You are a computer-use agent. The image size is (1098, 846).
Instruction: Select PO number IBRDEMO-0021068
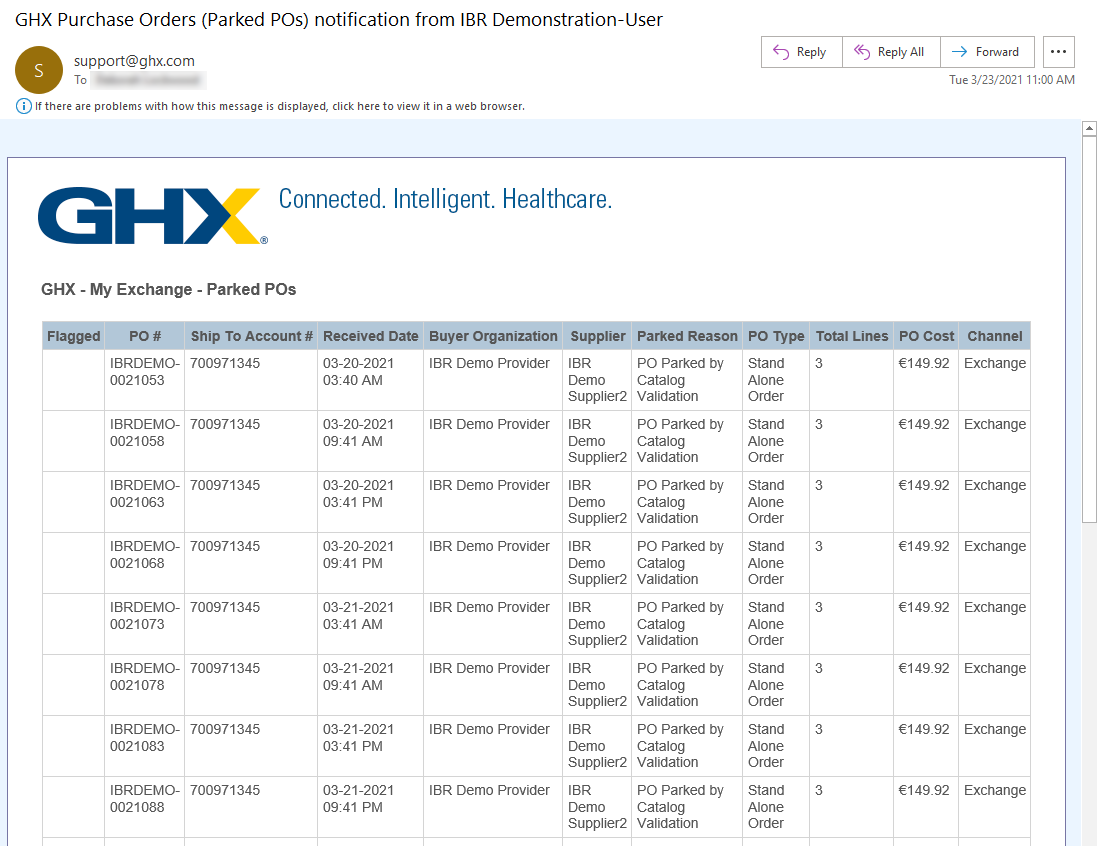(x=144, y=555)
